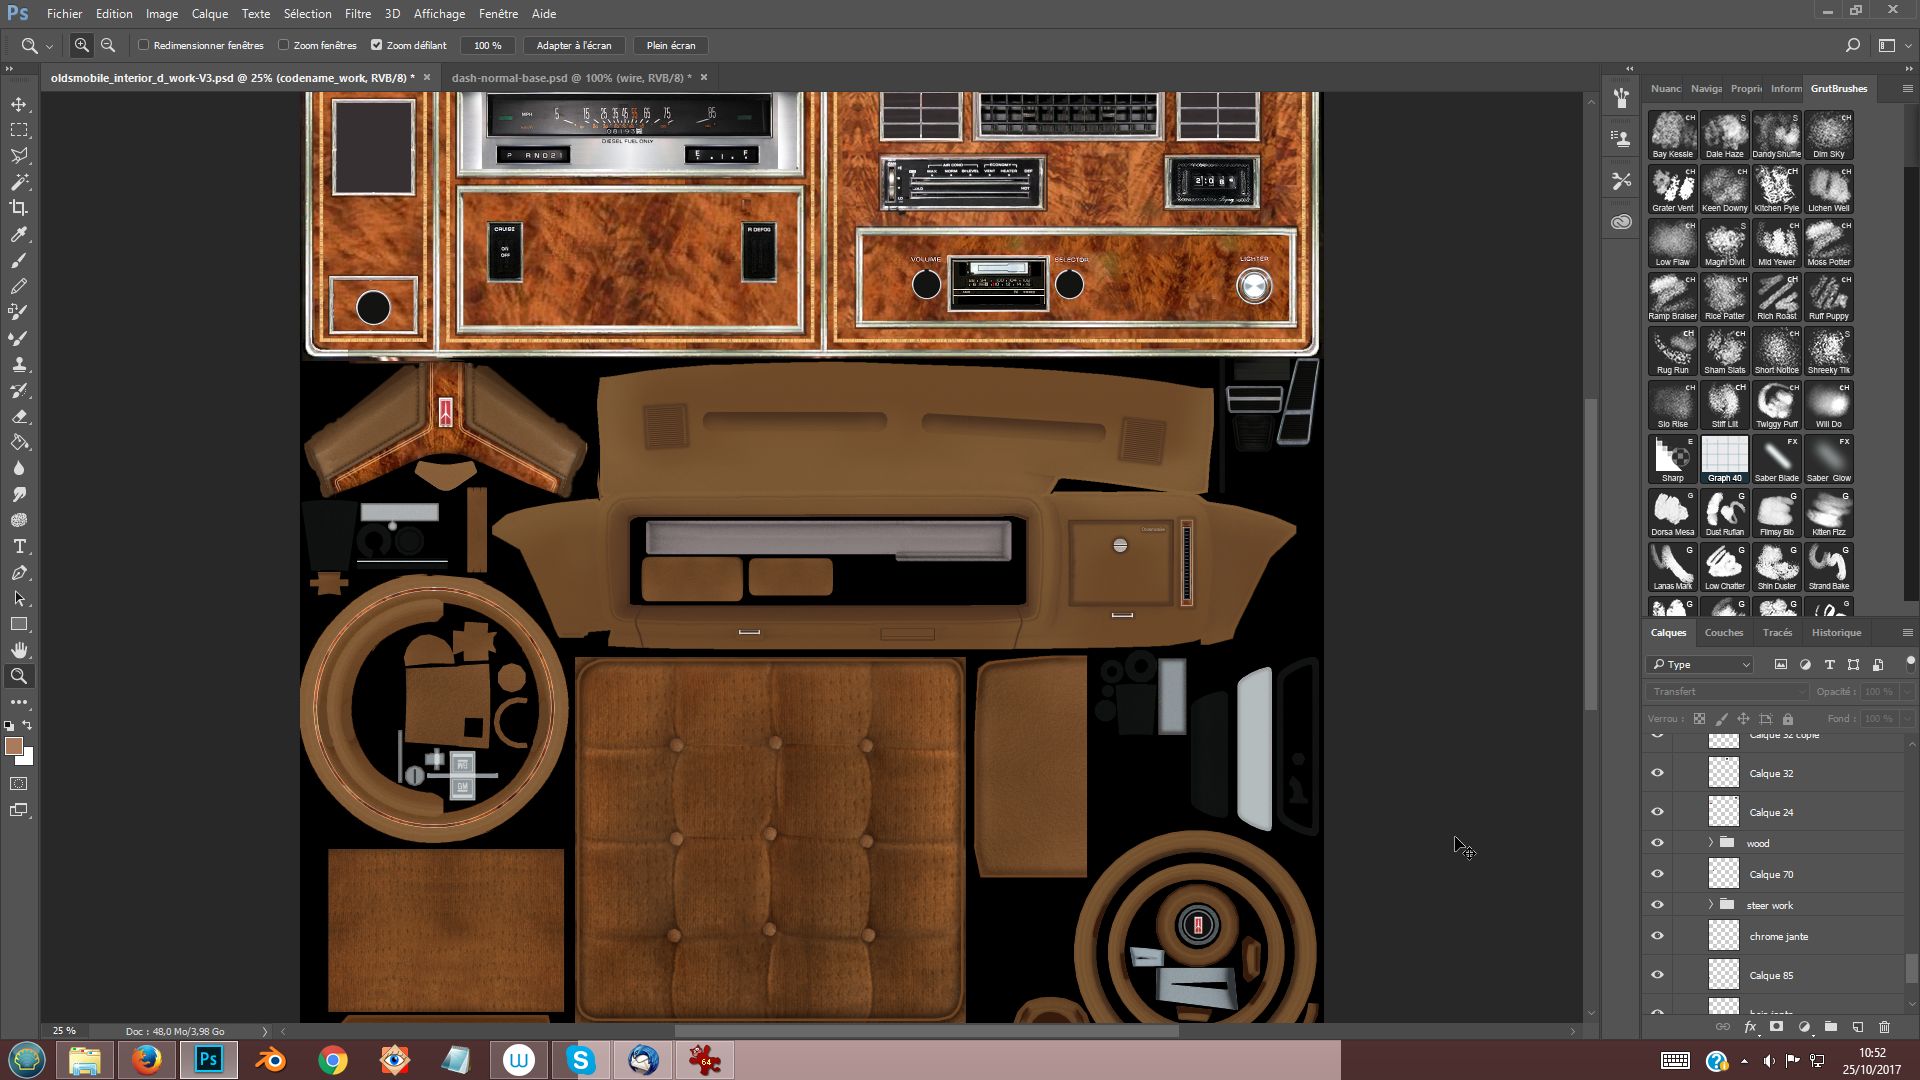Open the layer Type filter dropdown

1700,664
